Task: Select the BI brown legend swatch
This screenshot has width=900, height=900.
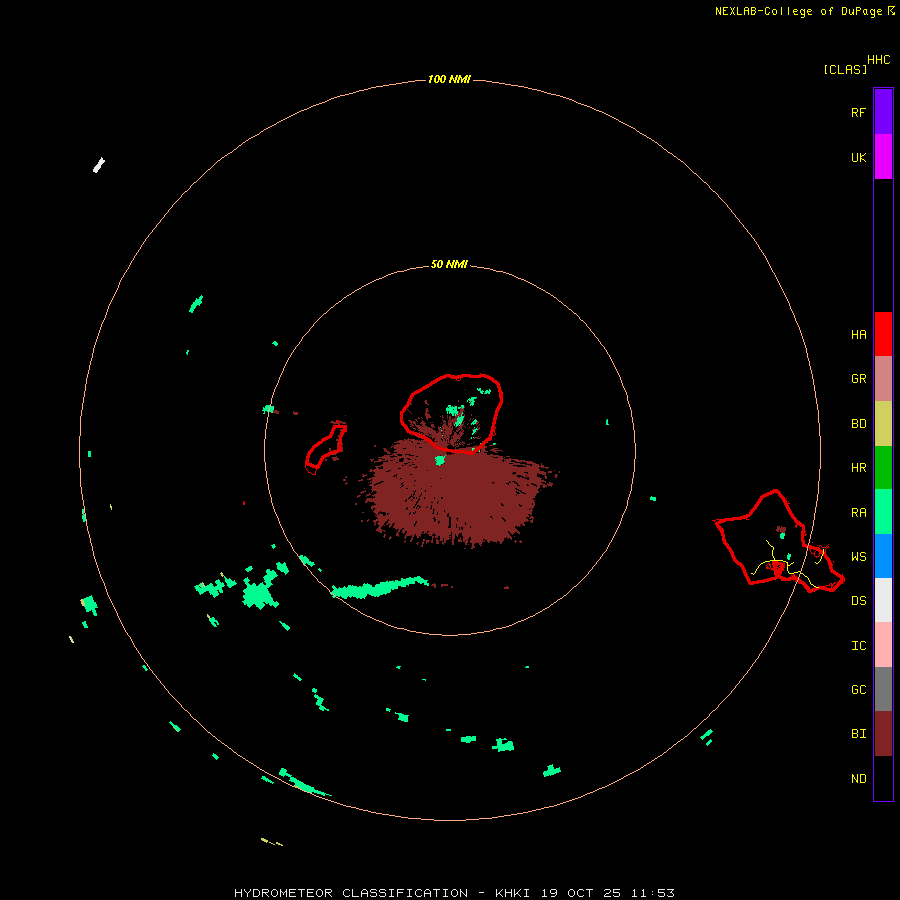Action: [x=883, y=734]
